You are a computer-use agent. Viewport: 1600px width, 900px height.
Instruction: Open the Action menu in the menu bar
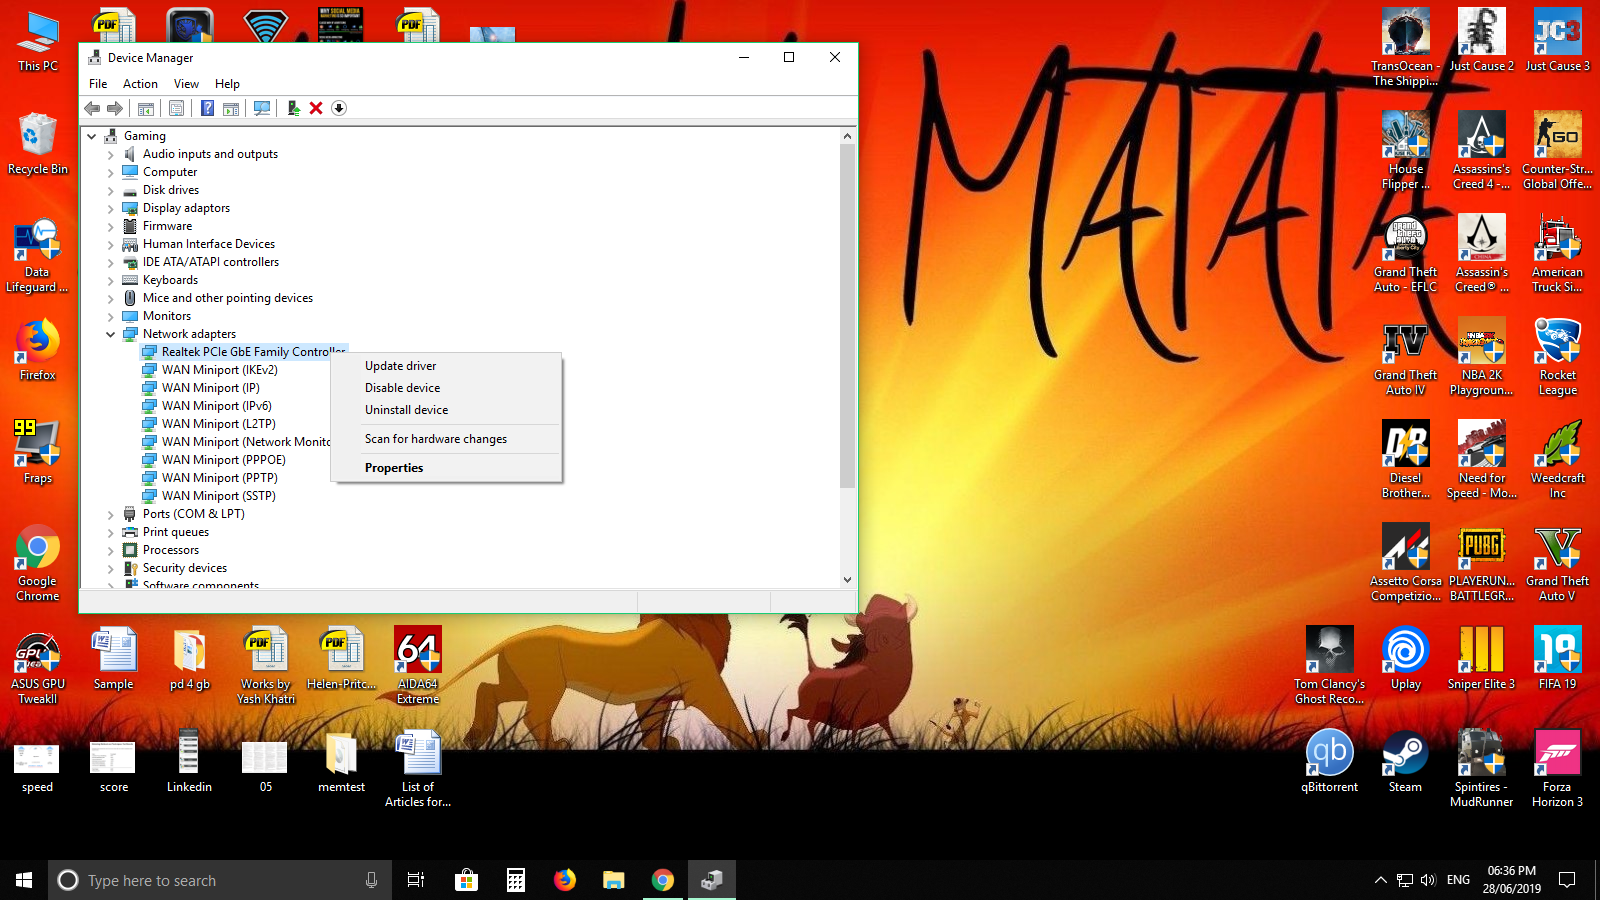point(140,84)
